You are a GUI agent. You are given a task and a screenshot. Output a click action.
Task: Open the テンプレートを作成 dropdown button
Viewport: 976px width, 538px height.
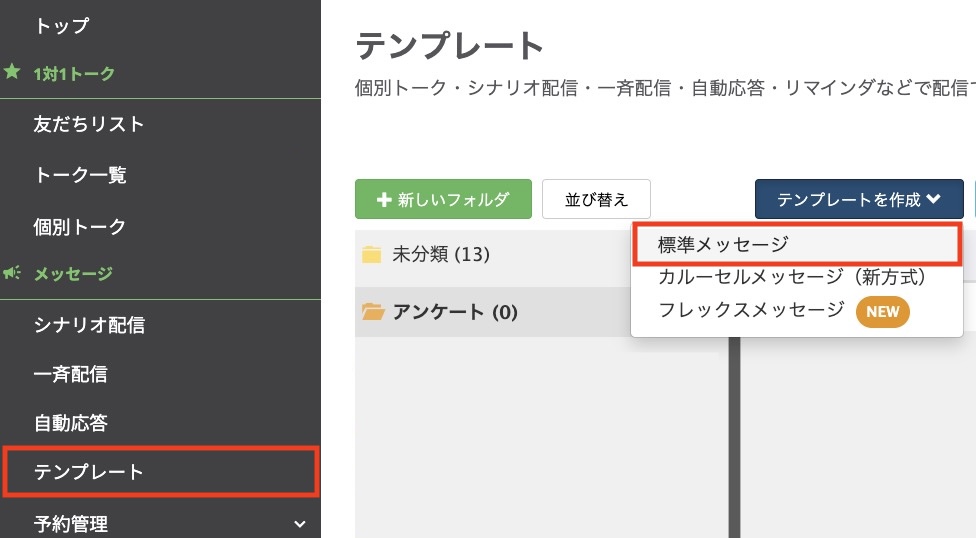858,199
